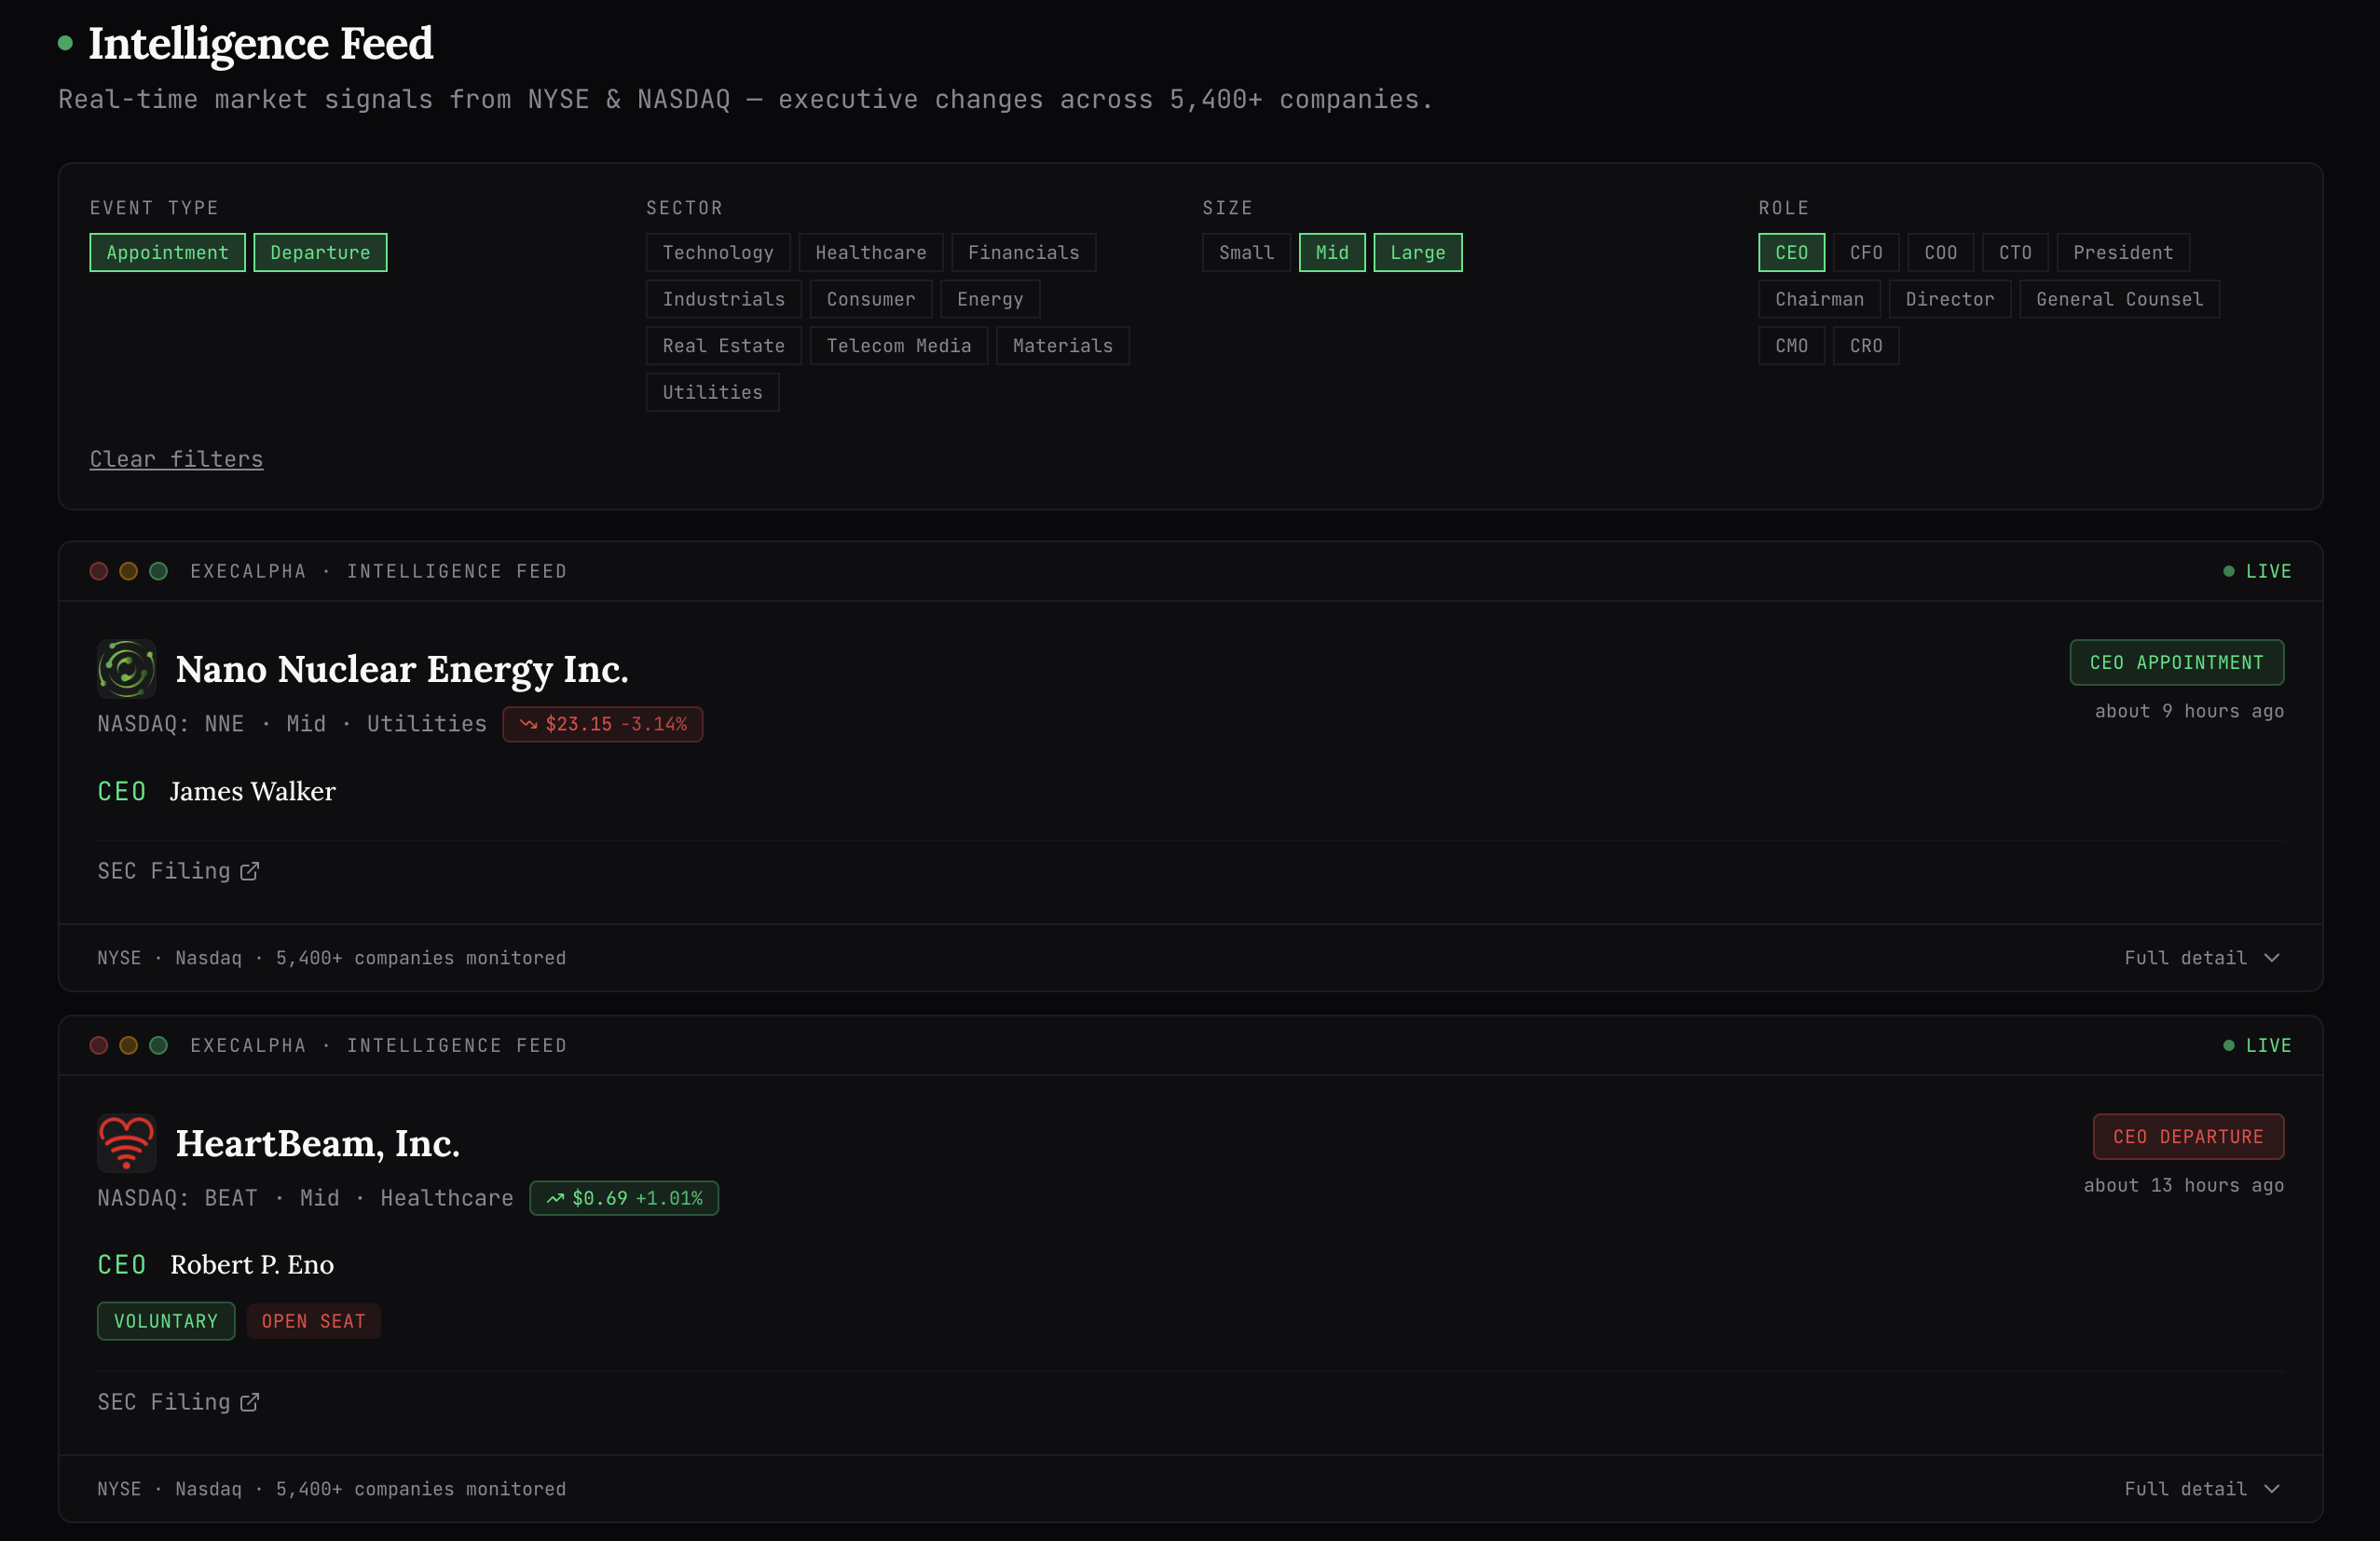The height and width of the screenshot is (1541, 2380).
Task: Click 'NASDAQ: BEAT' ticker text
Action: tap(177, 1198)
